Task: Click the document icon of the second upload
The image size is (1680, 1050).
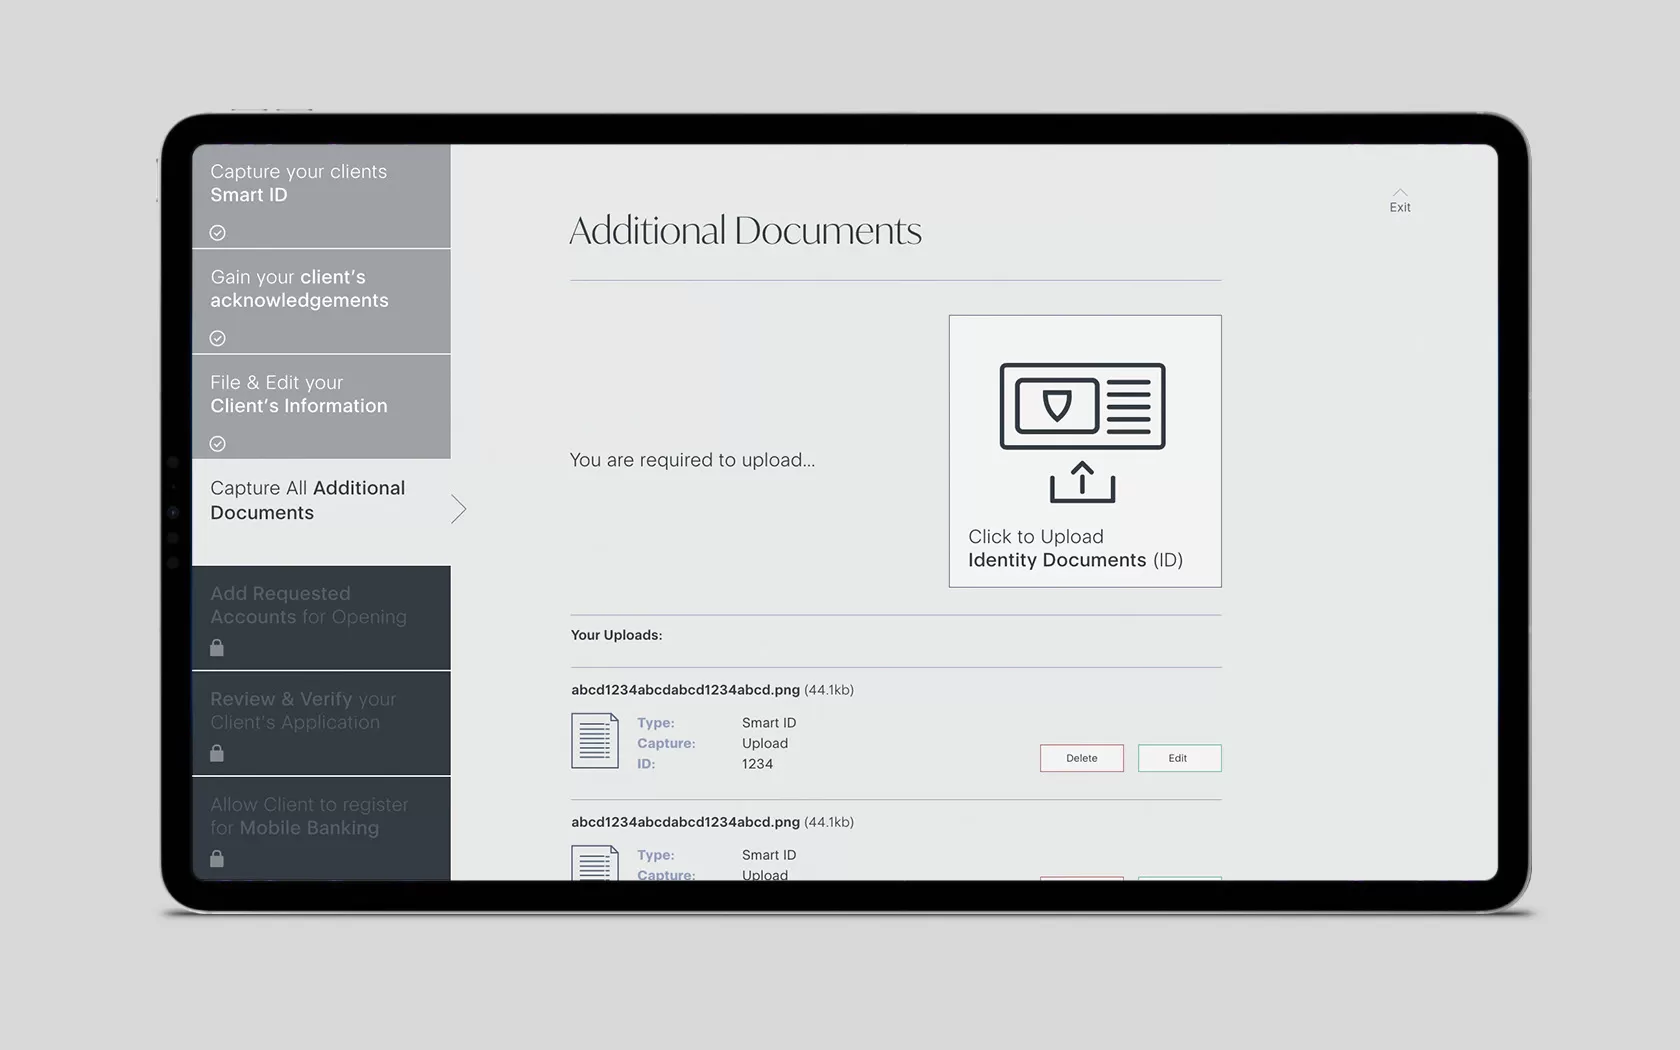Action: [595, 862]
